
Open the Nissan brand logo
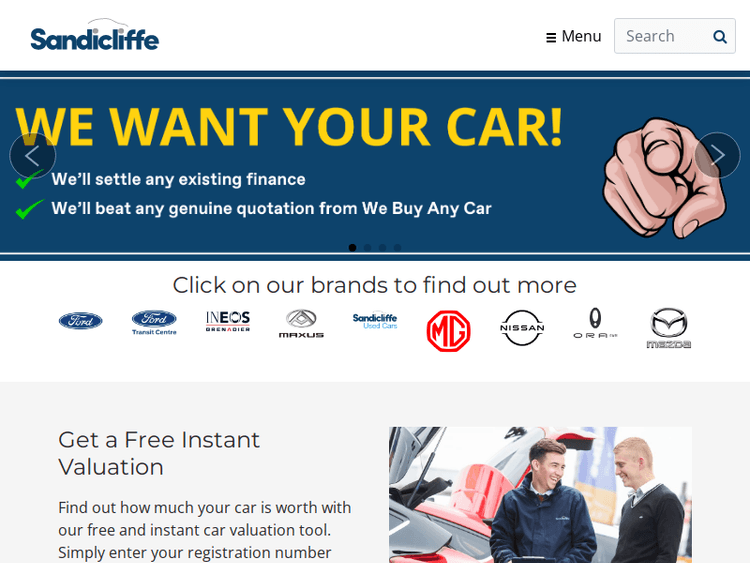(x=522, y=328)
